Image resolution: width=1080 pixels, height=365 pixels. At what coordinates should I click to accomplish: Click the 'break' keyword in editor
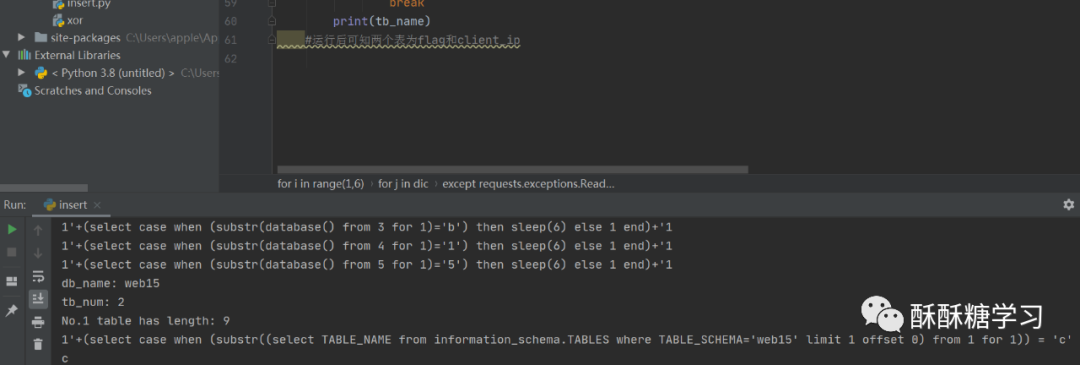406,3
